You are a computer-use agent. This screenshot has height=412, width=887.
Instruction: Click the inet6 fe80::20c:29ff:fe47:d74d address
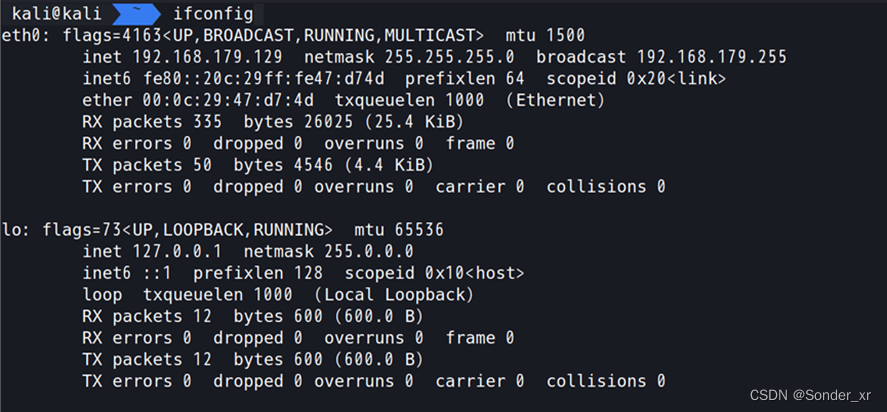[x=234, y=79]
